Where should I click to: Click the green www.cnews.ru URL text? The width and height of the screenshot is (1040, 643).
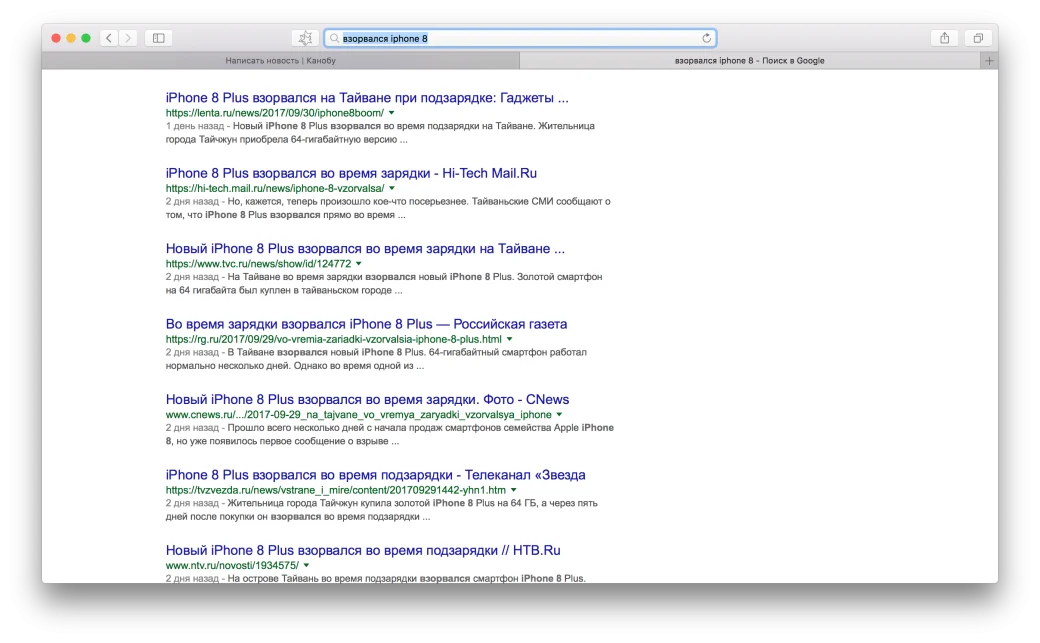[x=359, y=415]
